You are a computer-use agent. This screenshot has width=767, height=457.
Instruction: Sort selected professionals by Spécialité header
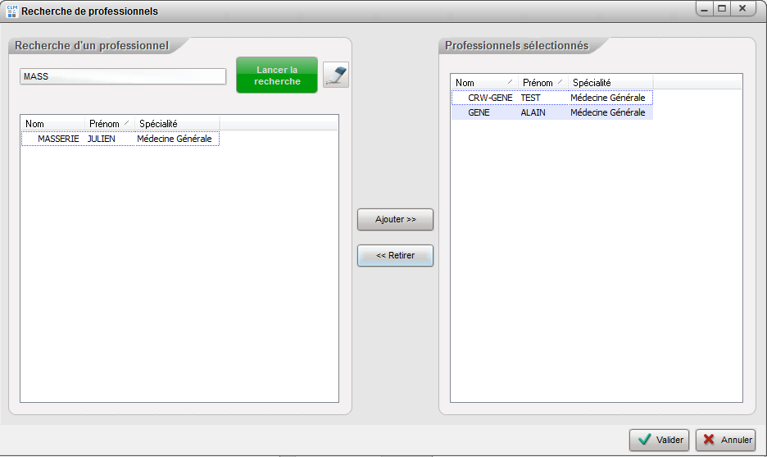[608, 82]
